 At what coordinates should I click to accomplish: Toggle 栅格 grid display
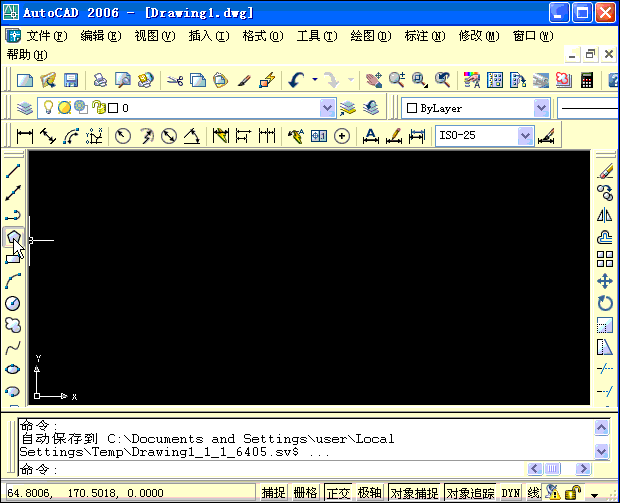[305, 493]
